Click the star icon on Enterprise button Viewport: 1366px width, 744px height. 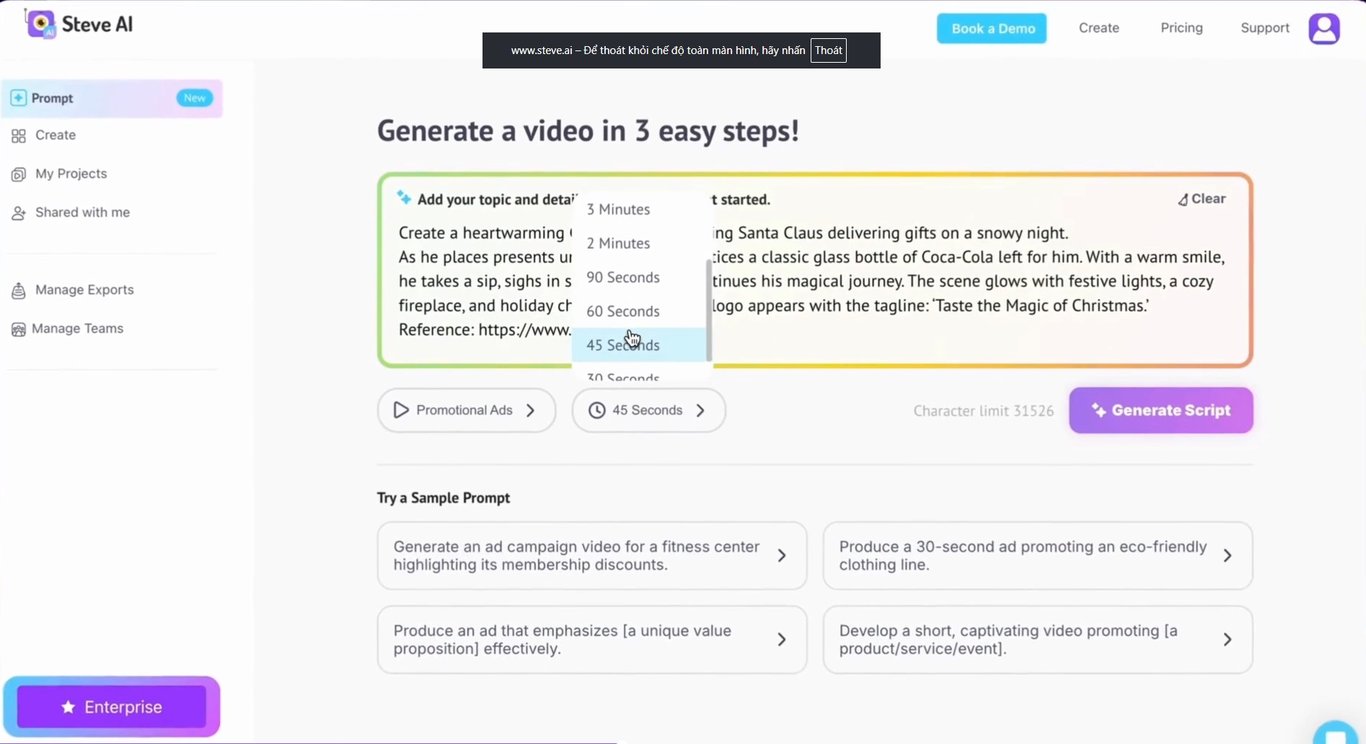[x=68, y=707]
